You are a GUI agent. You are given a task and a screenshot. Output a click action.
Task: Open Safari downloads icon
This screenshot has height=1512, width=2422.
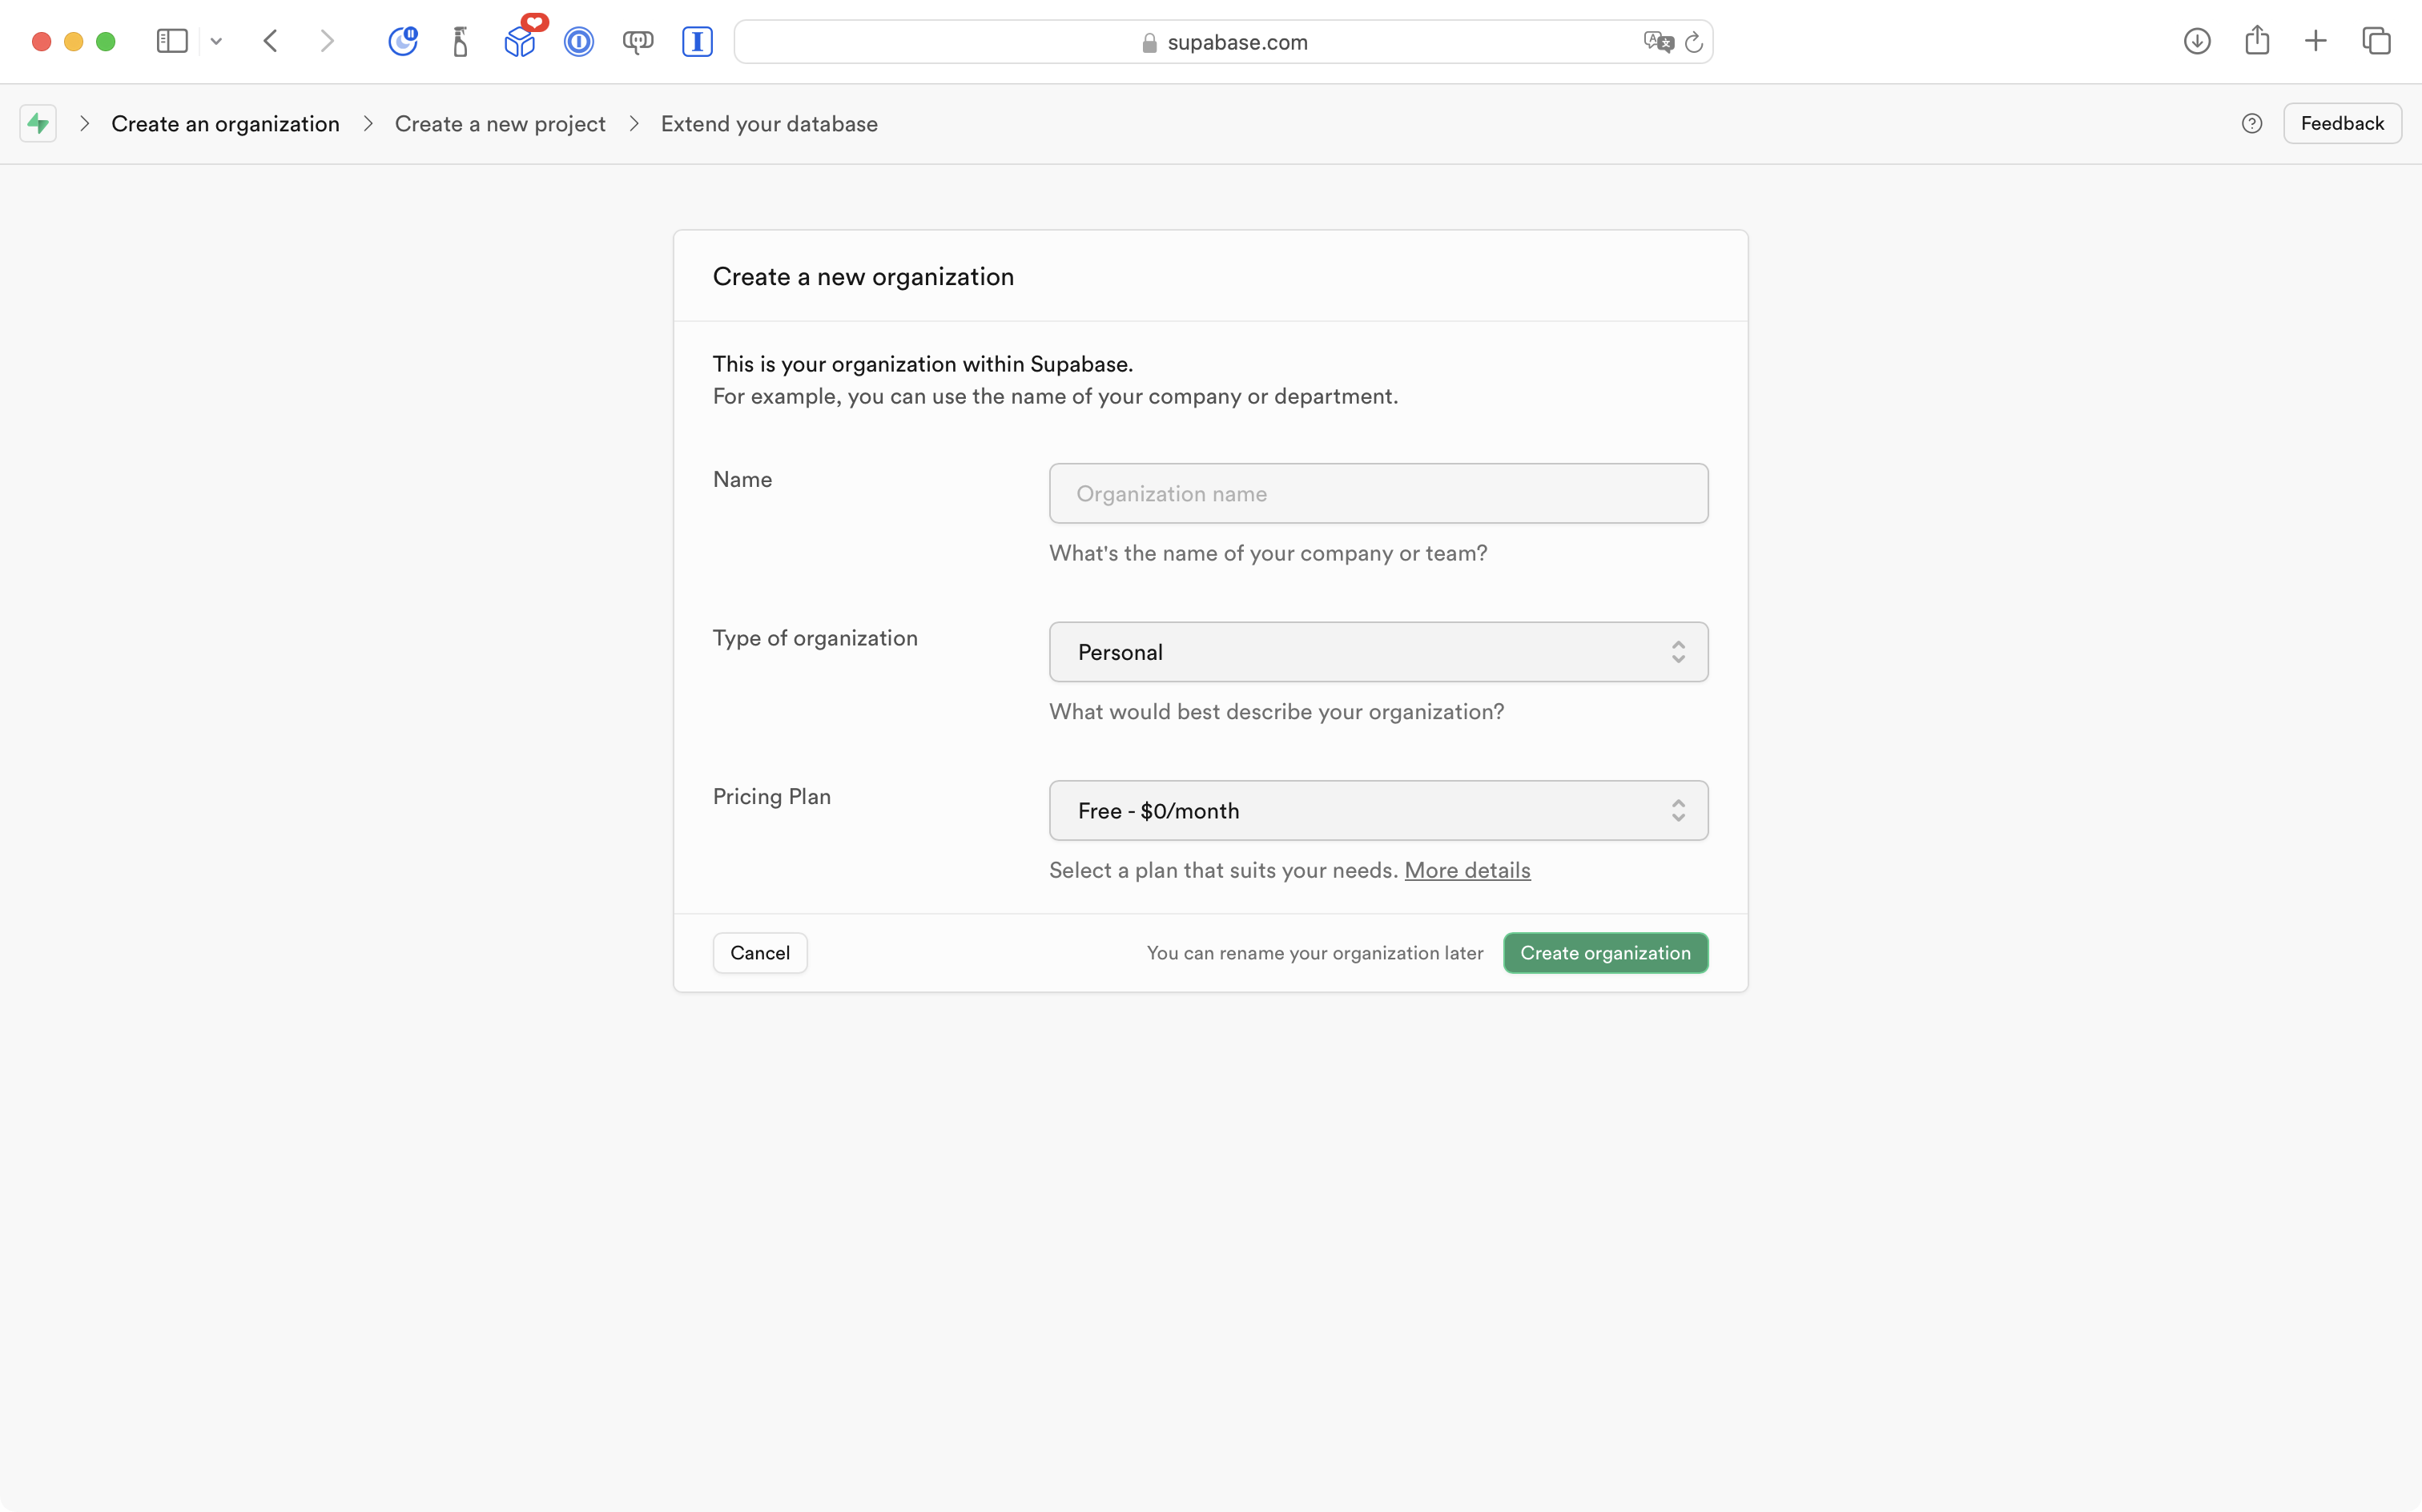tap(2197, 41)
